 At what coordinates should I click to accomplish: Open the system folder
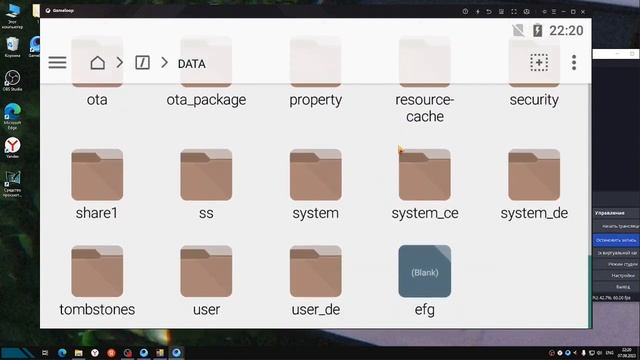pos(316,184)
